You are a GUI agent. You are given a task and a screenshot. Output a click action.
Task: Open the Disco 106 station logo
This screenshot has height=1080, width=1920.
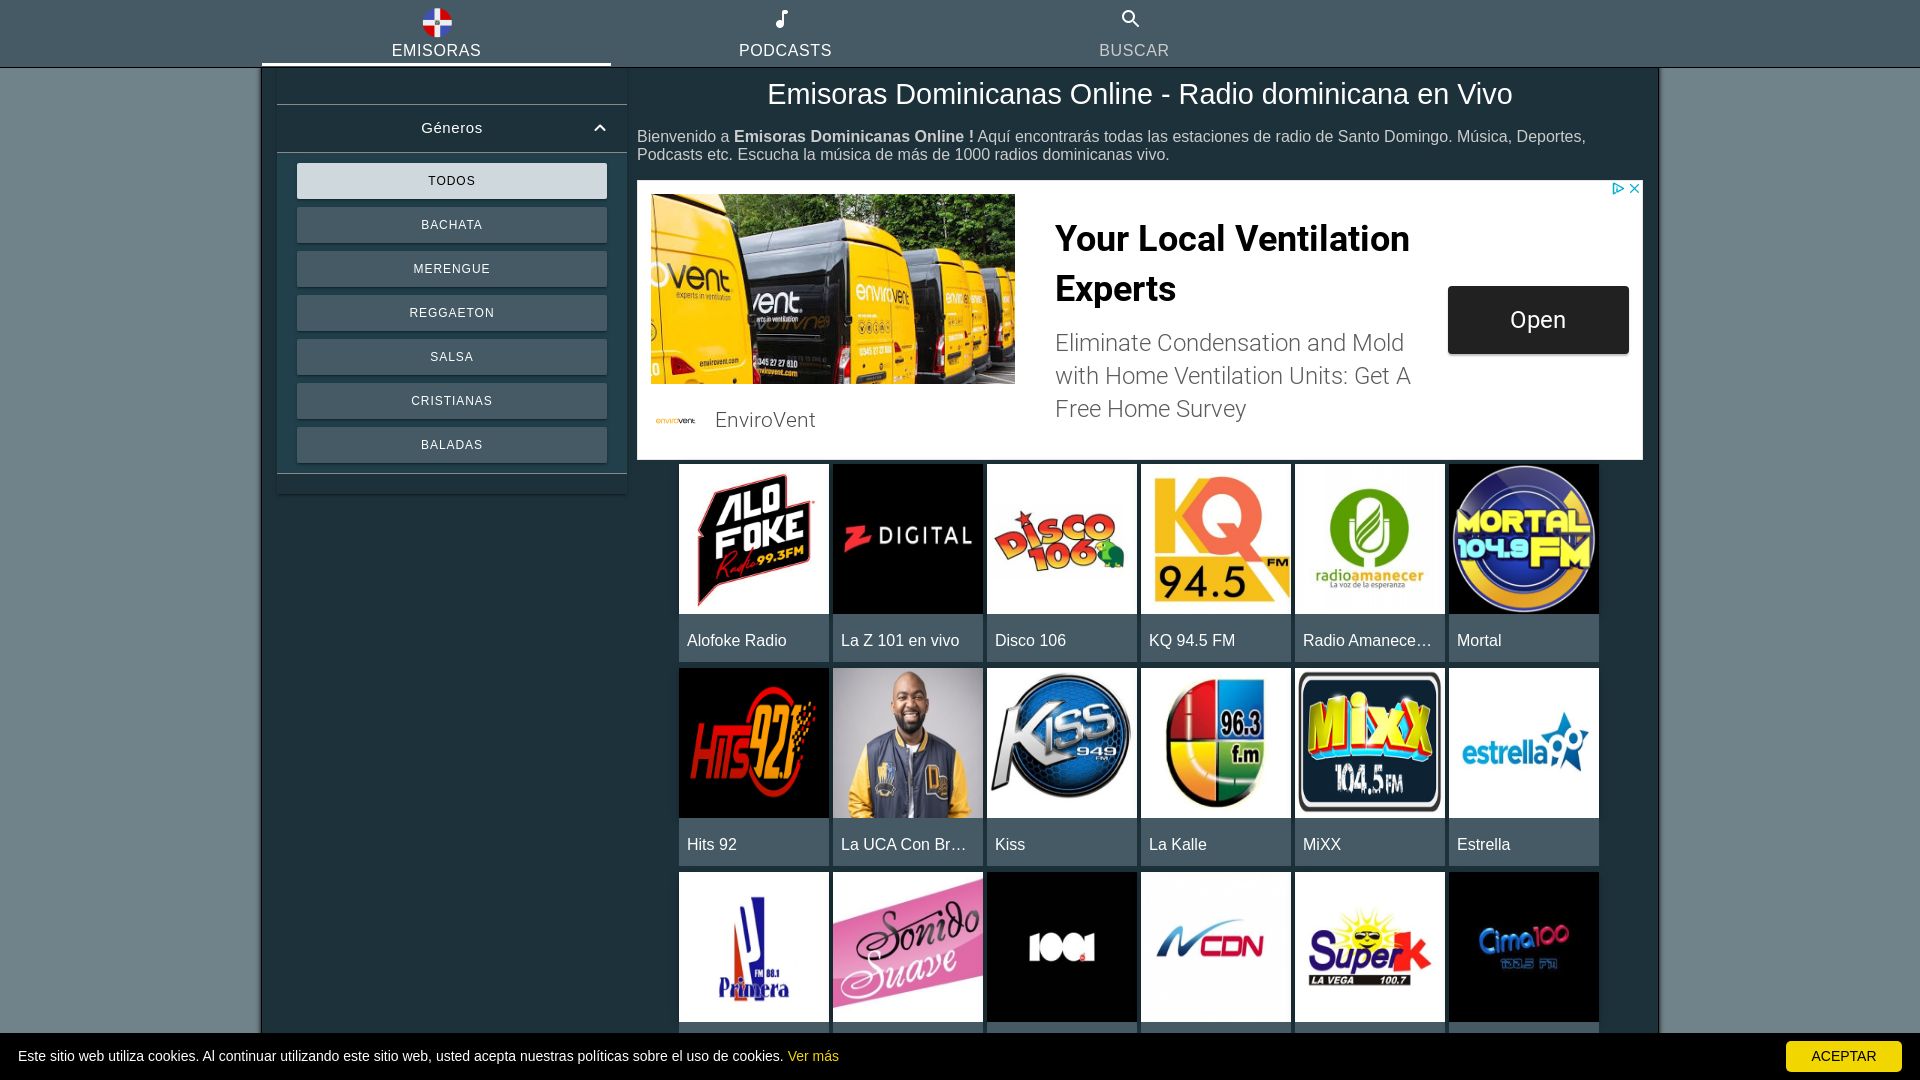point(1062,539)
